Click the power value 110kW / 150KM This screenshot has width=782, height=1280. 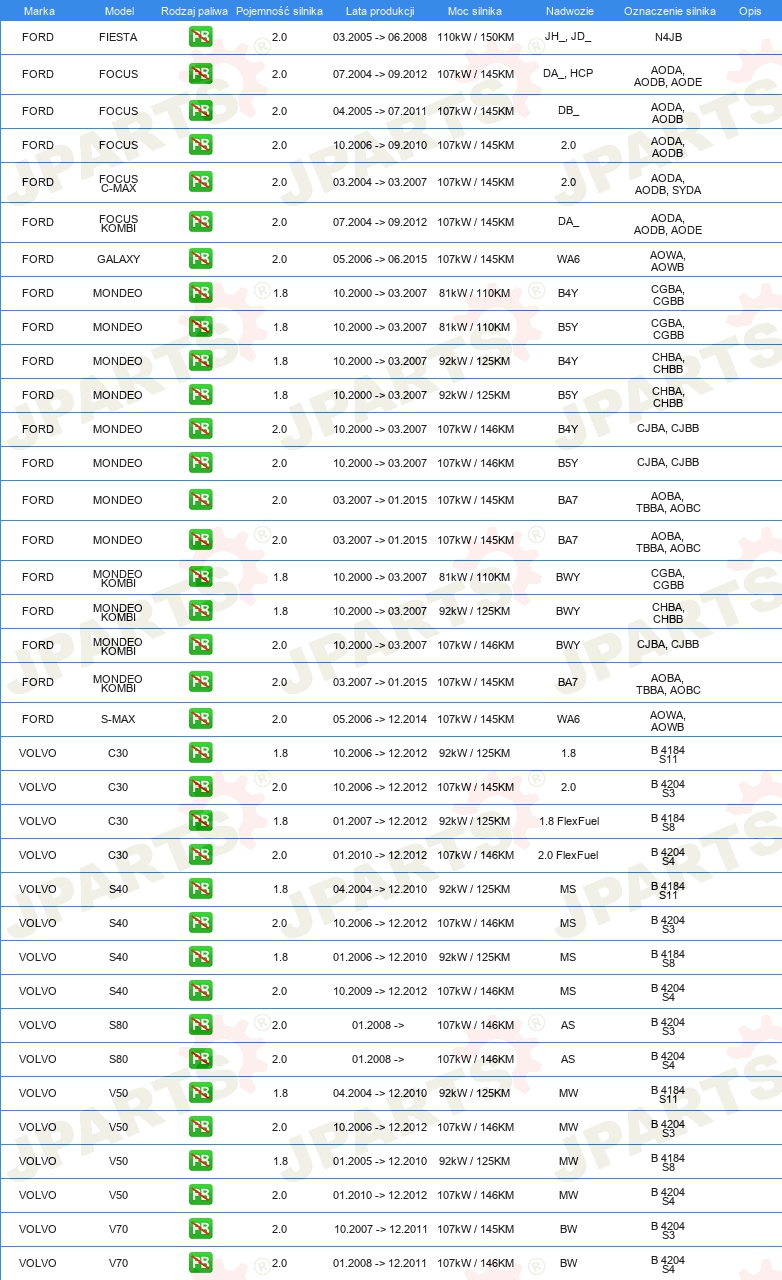[476, 37]
